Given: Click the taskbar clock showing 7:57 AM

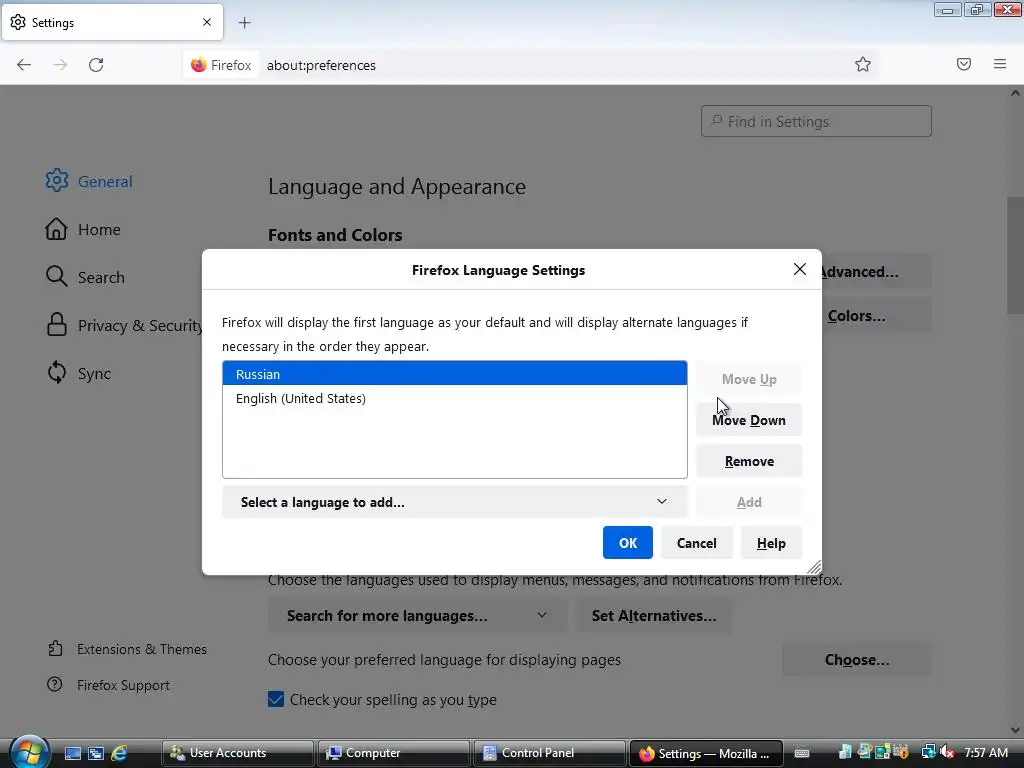Looking at the screenshot, I should [x=986, y=753].
